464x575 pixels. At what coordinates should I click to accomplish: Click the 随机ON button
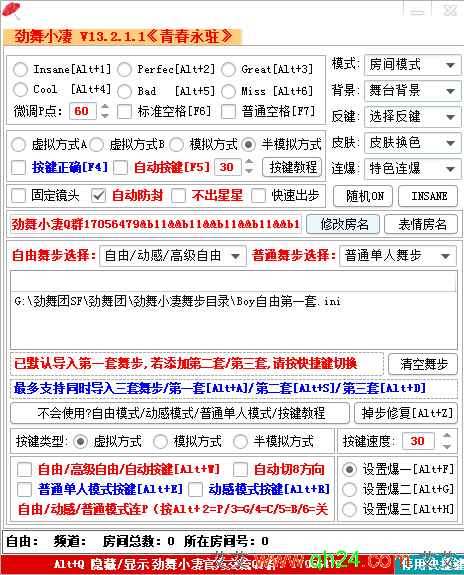coord(363,196)
